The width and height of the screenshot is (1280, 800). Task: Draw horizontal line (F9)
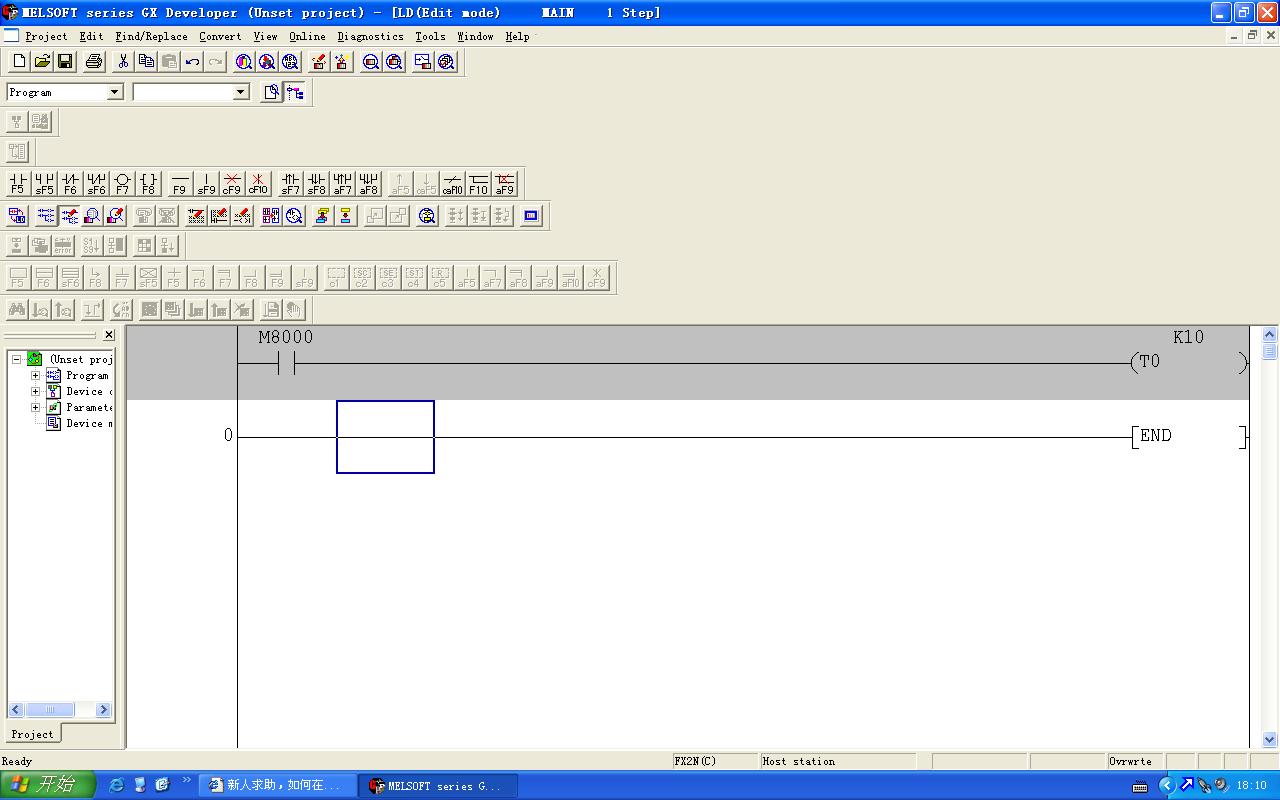(179, 184)
